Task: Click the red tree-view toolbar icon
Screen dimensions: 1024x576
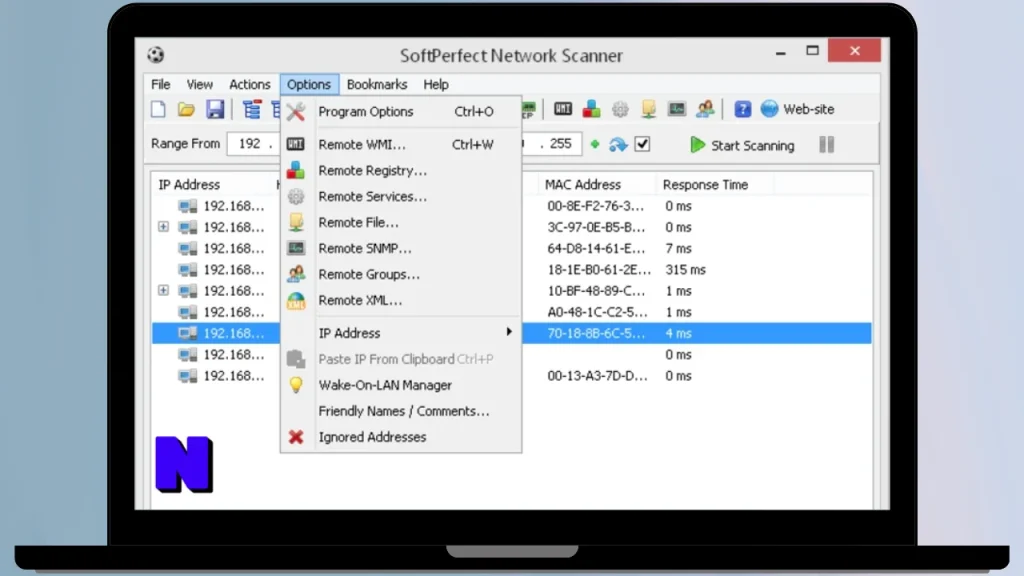Action: 252,109
